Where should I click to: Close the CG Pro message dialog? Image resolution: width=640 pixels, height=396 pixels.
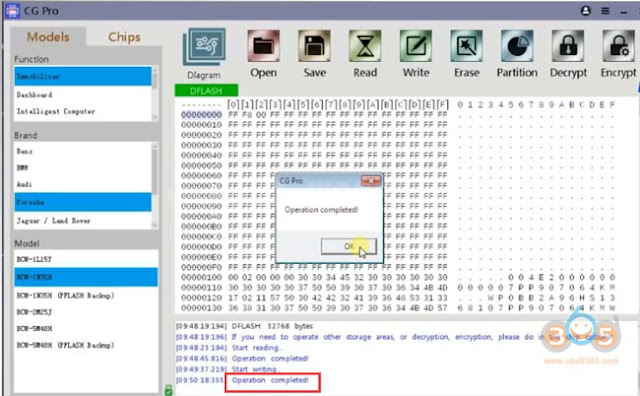click(371, 180)
